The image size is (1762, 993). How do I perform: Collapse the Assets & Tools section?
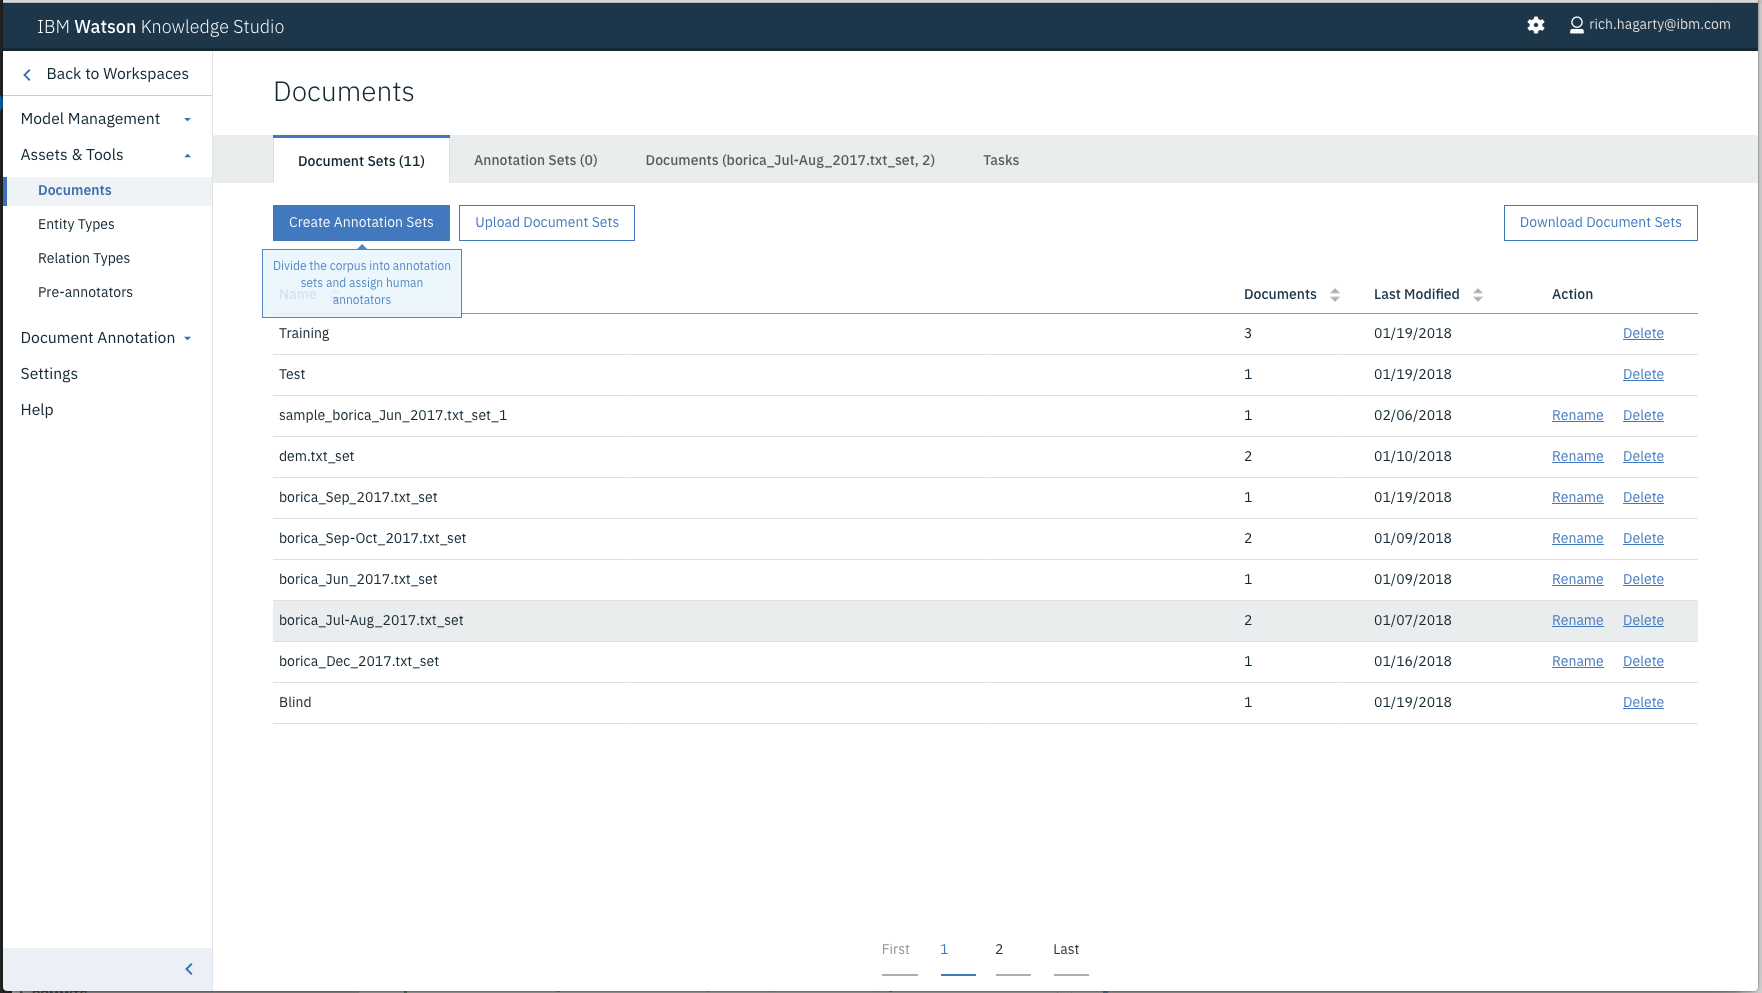pos(106,155)
